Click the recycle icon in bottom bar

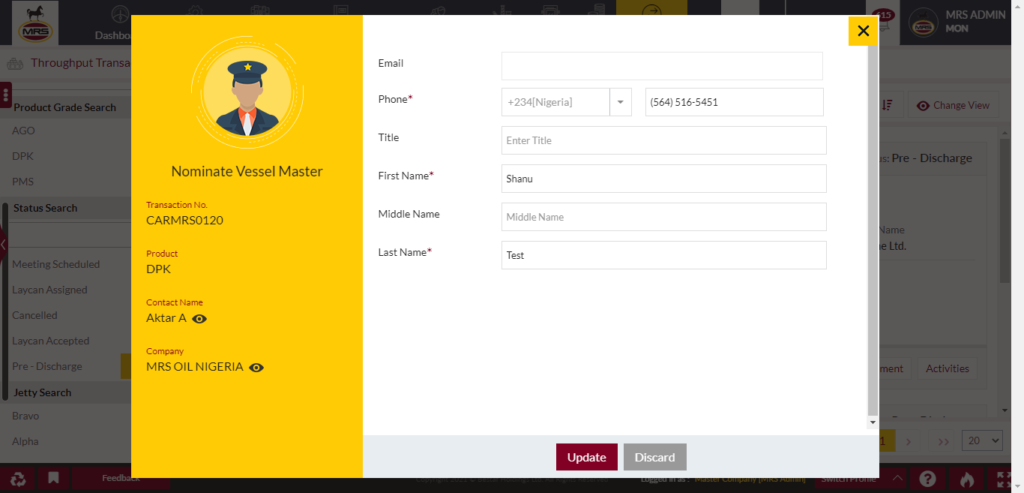[x=18, y=479]
